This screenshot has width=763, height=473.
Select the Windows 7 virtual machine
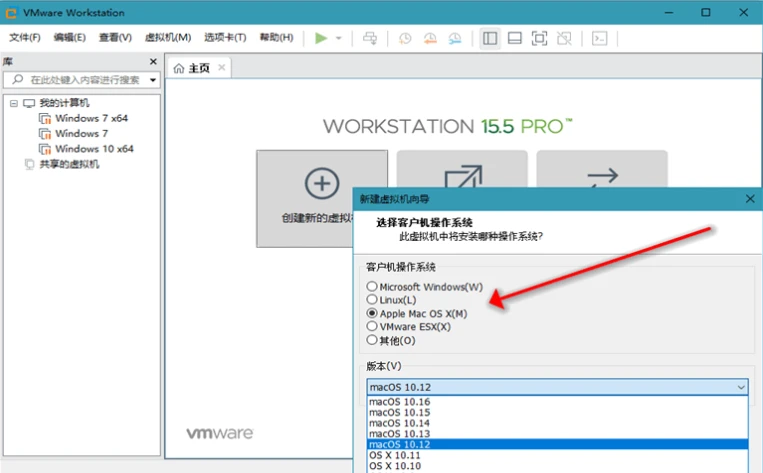[82, 133]
